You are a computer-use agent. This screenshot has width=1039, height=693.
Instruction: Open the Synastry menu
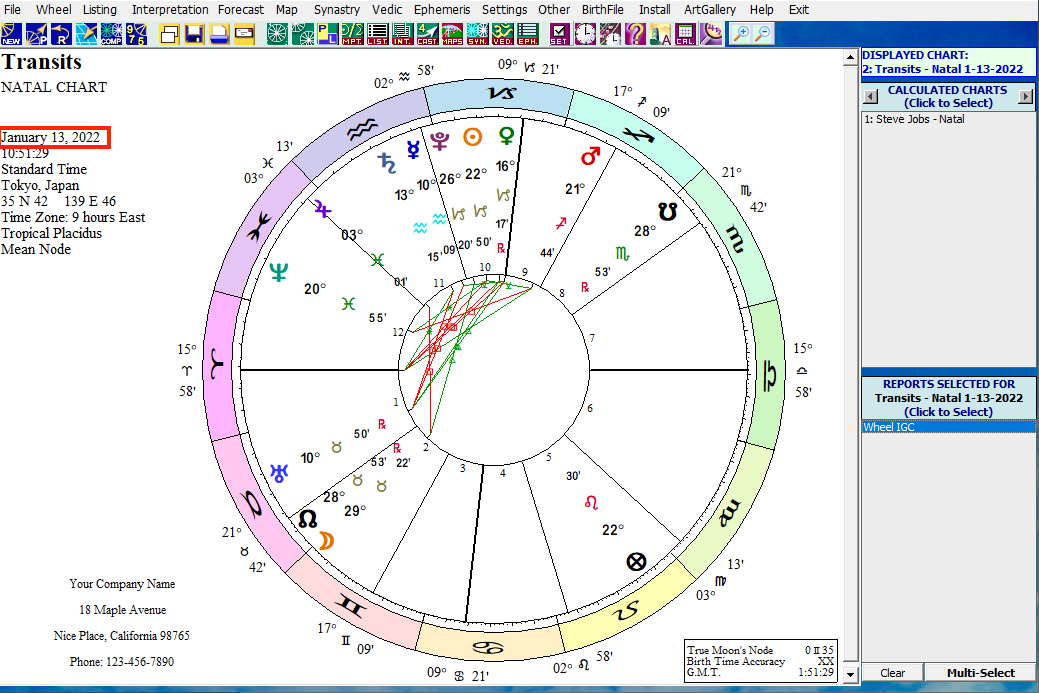pyautogui.click(x=337, y=10)
